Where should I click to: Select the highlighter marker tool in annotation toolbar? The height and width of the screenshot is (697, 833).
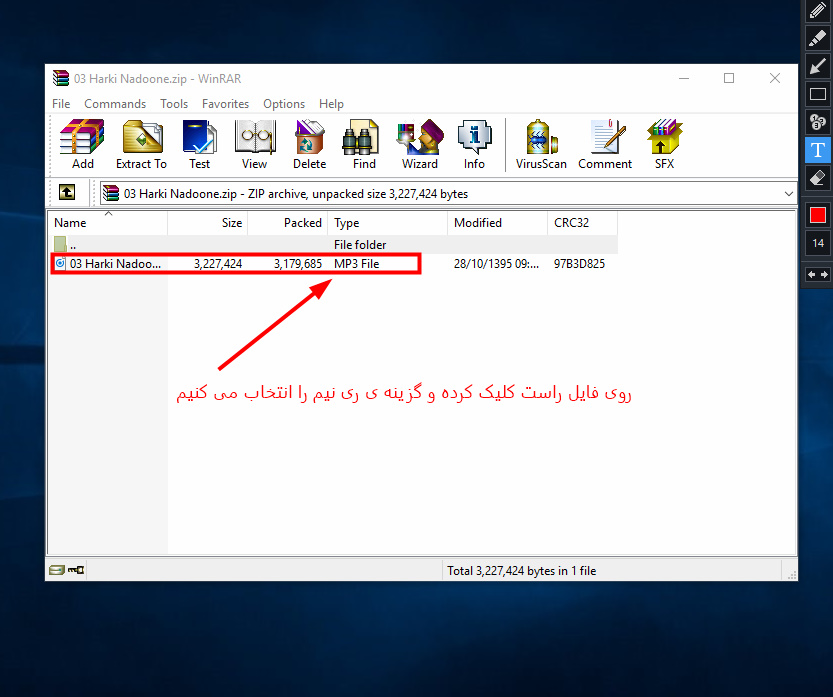[x=818, y=39]
